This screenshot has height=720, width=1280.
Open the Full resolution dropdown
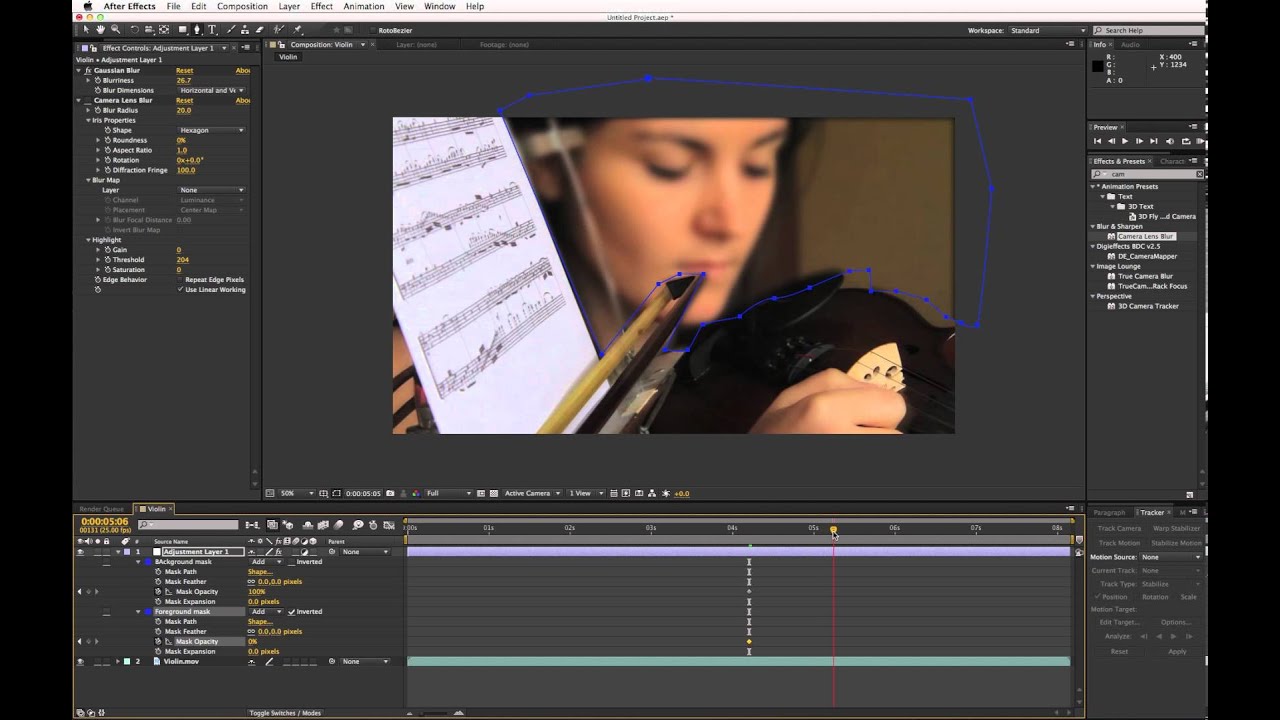[449, 493]
